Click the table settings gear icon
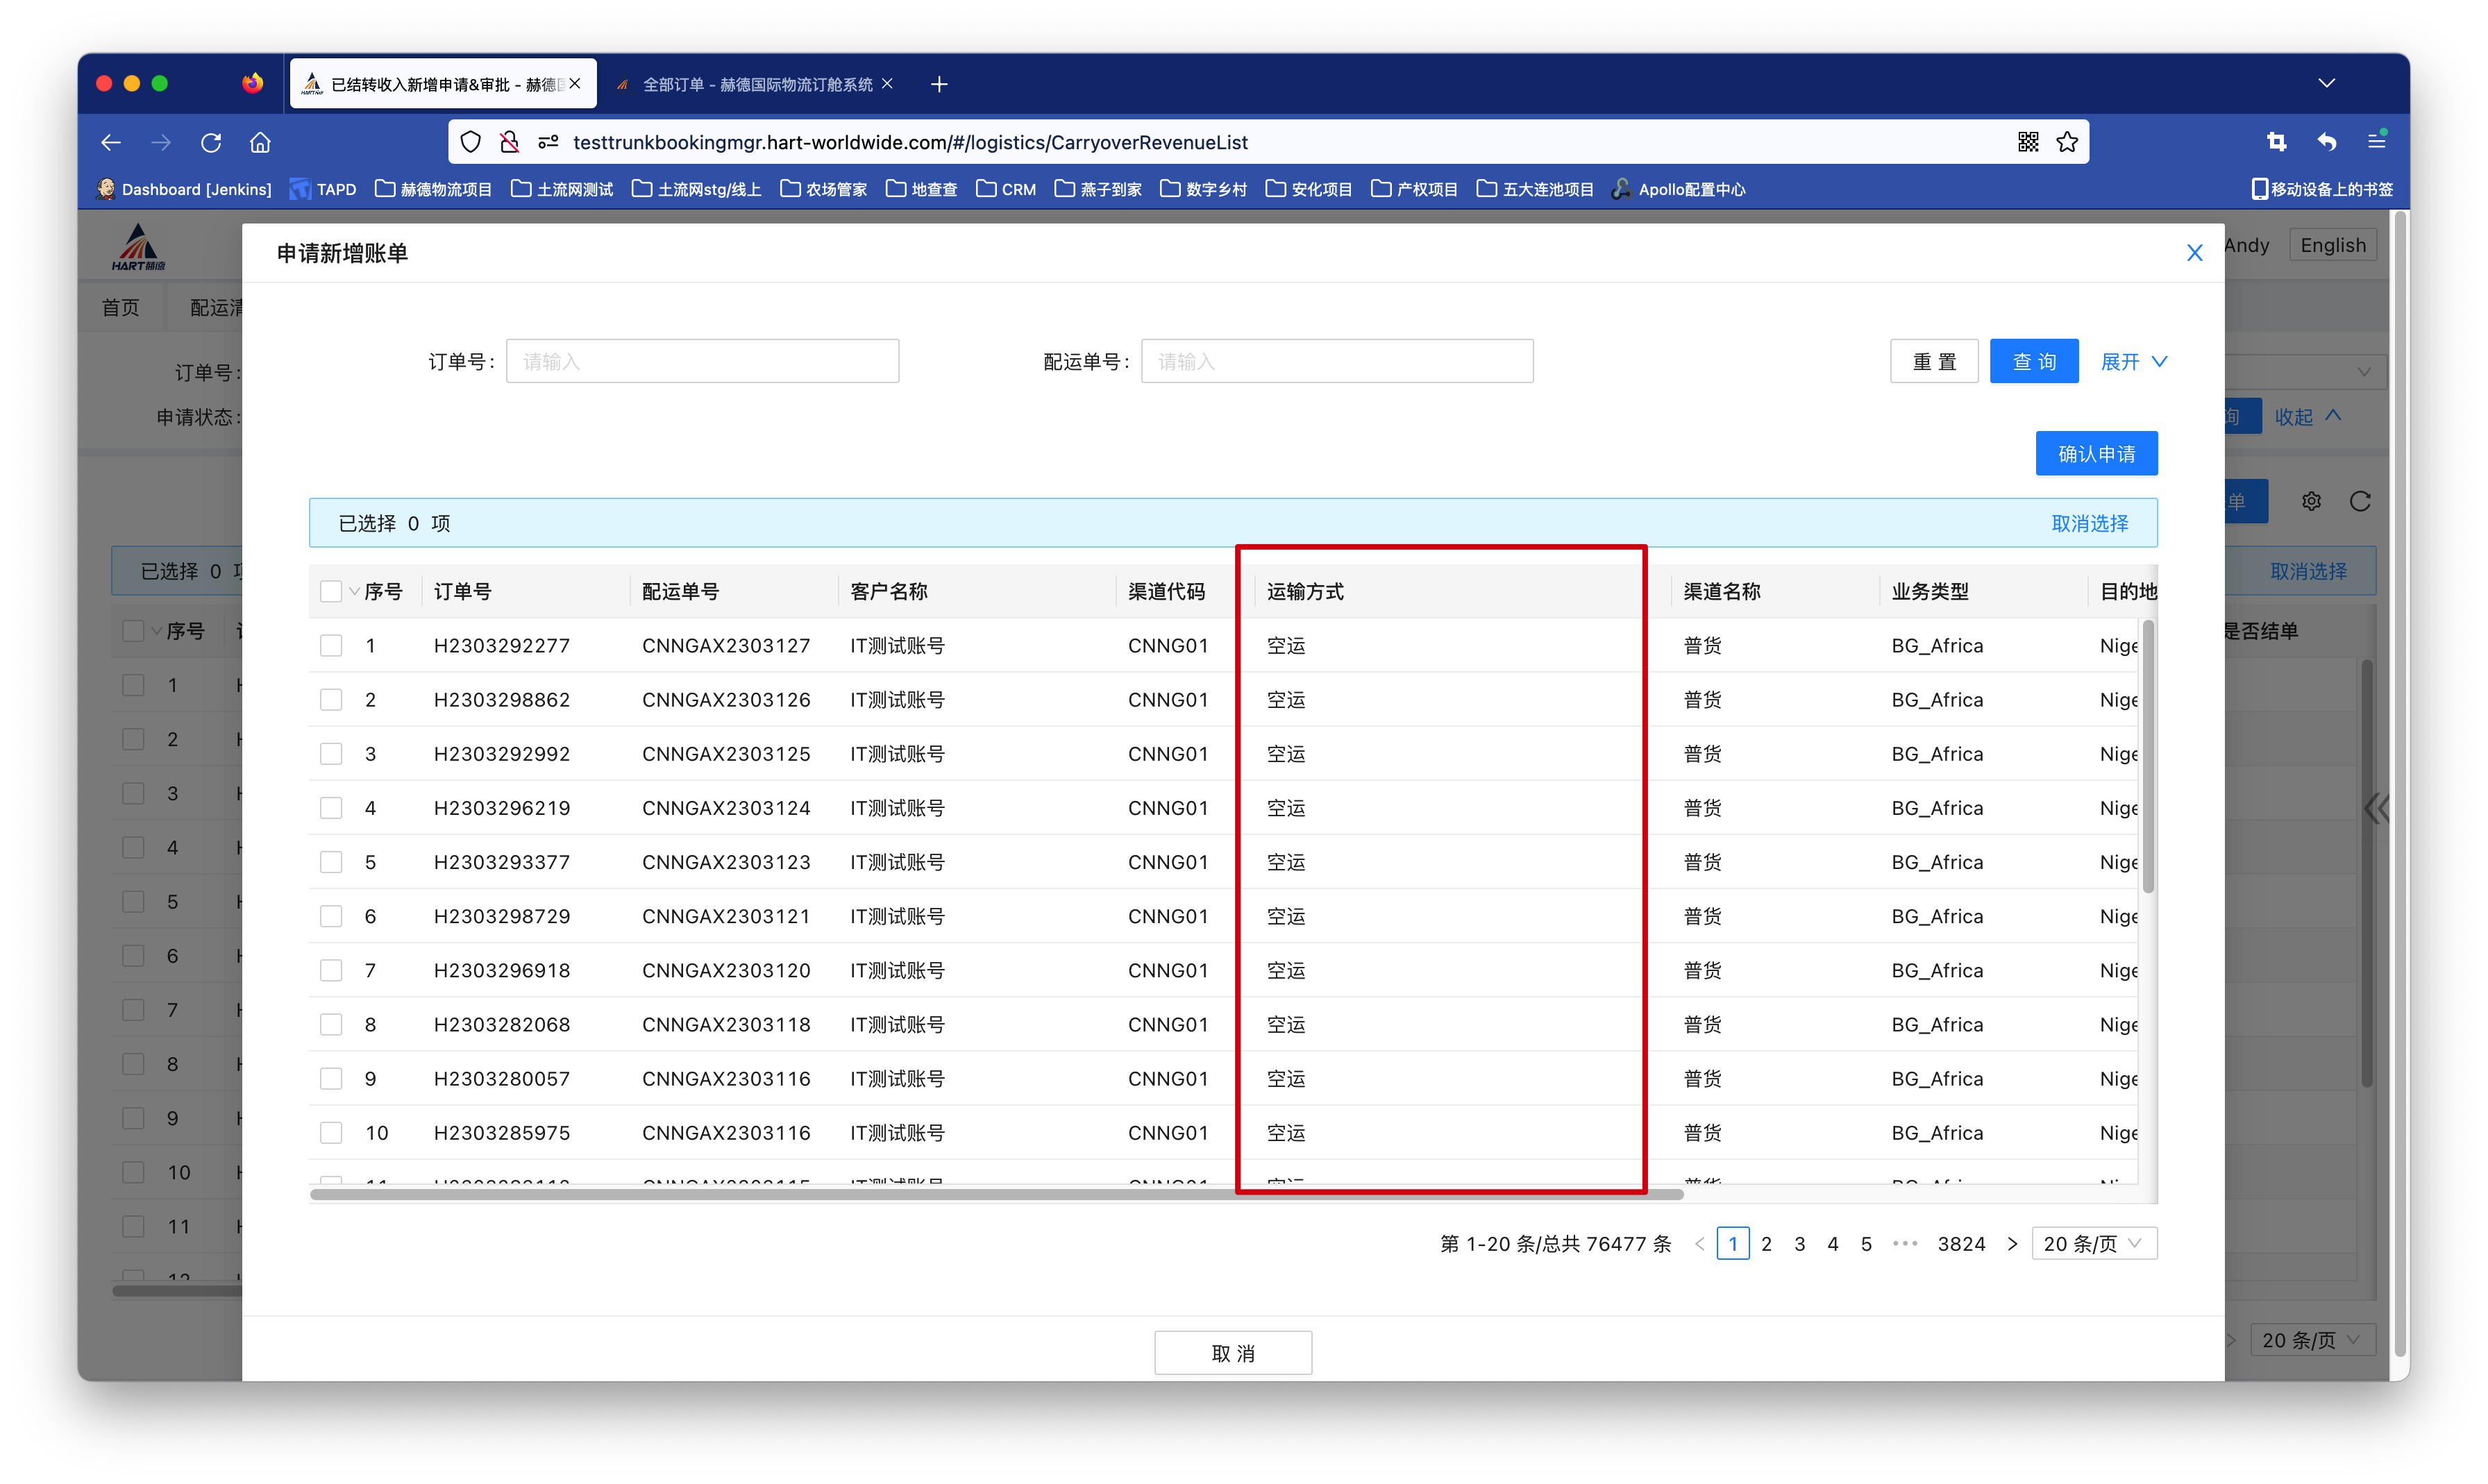The height and width of the screenshot is (1484, 2488). click(x=2311, y=501)
